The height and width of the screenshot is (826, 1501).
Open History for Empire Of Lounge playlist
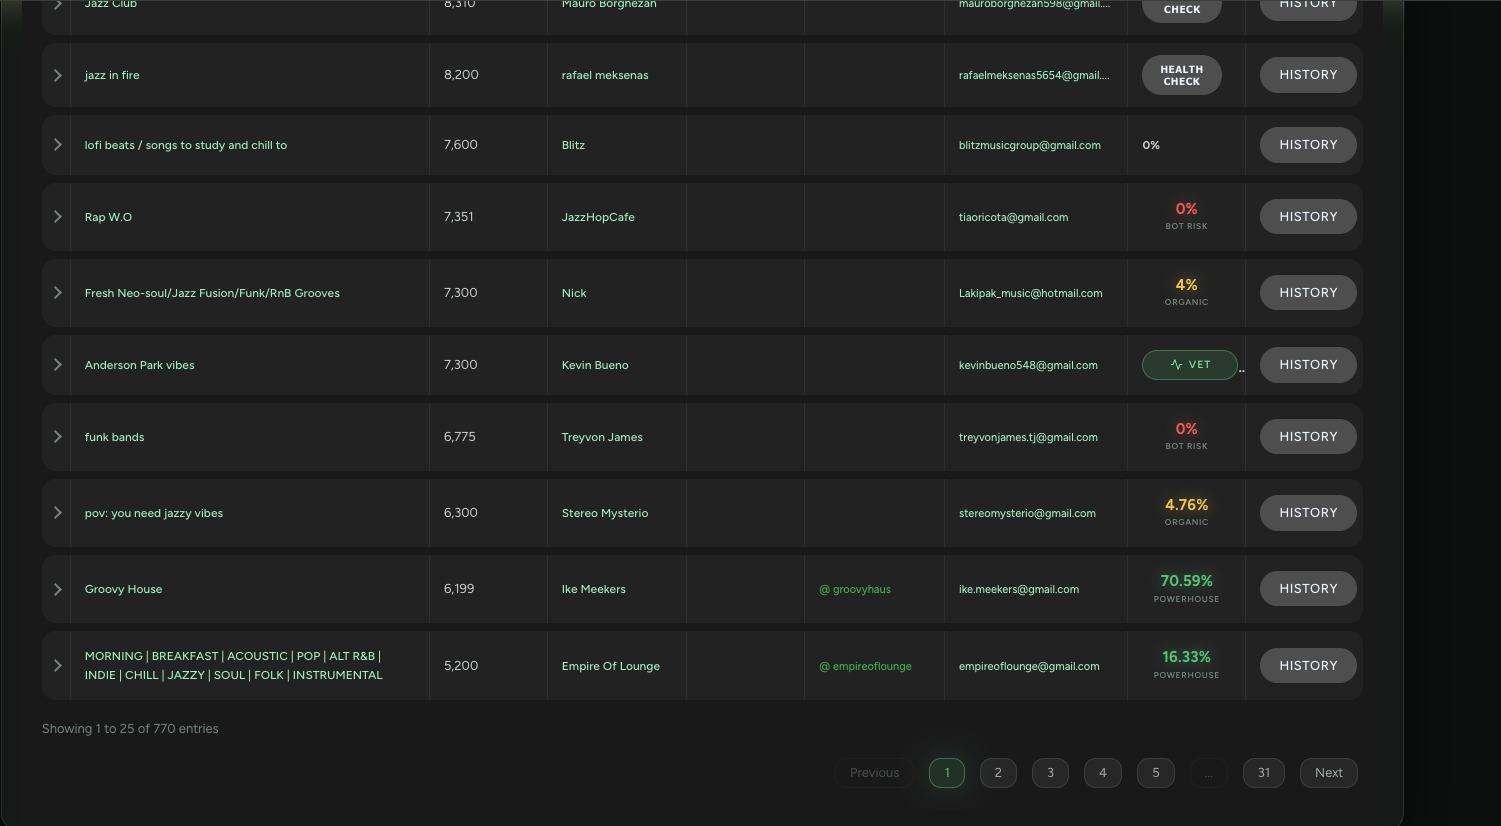coord(1308,666)
